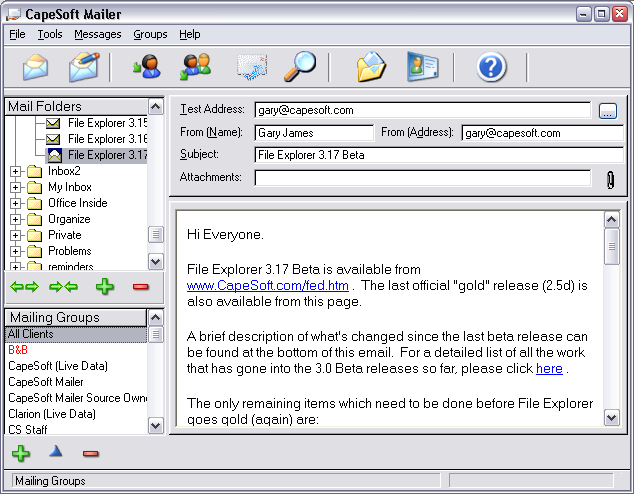The image size is (635, 494).
Task: Click red minus under Mail Folders
Action: click(x=141, y=287)
